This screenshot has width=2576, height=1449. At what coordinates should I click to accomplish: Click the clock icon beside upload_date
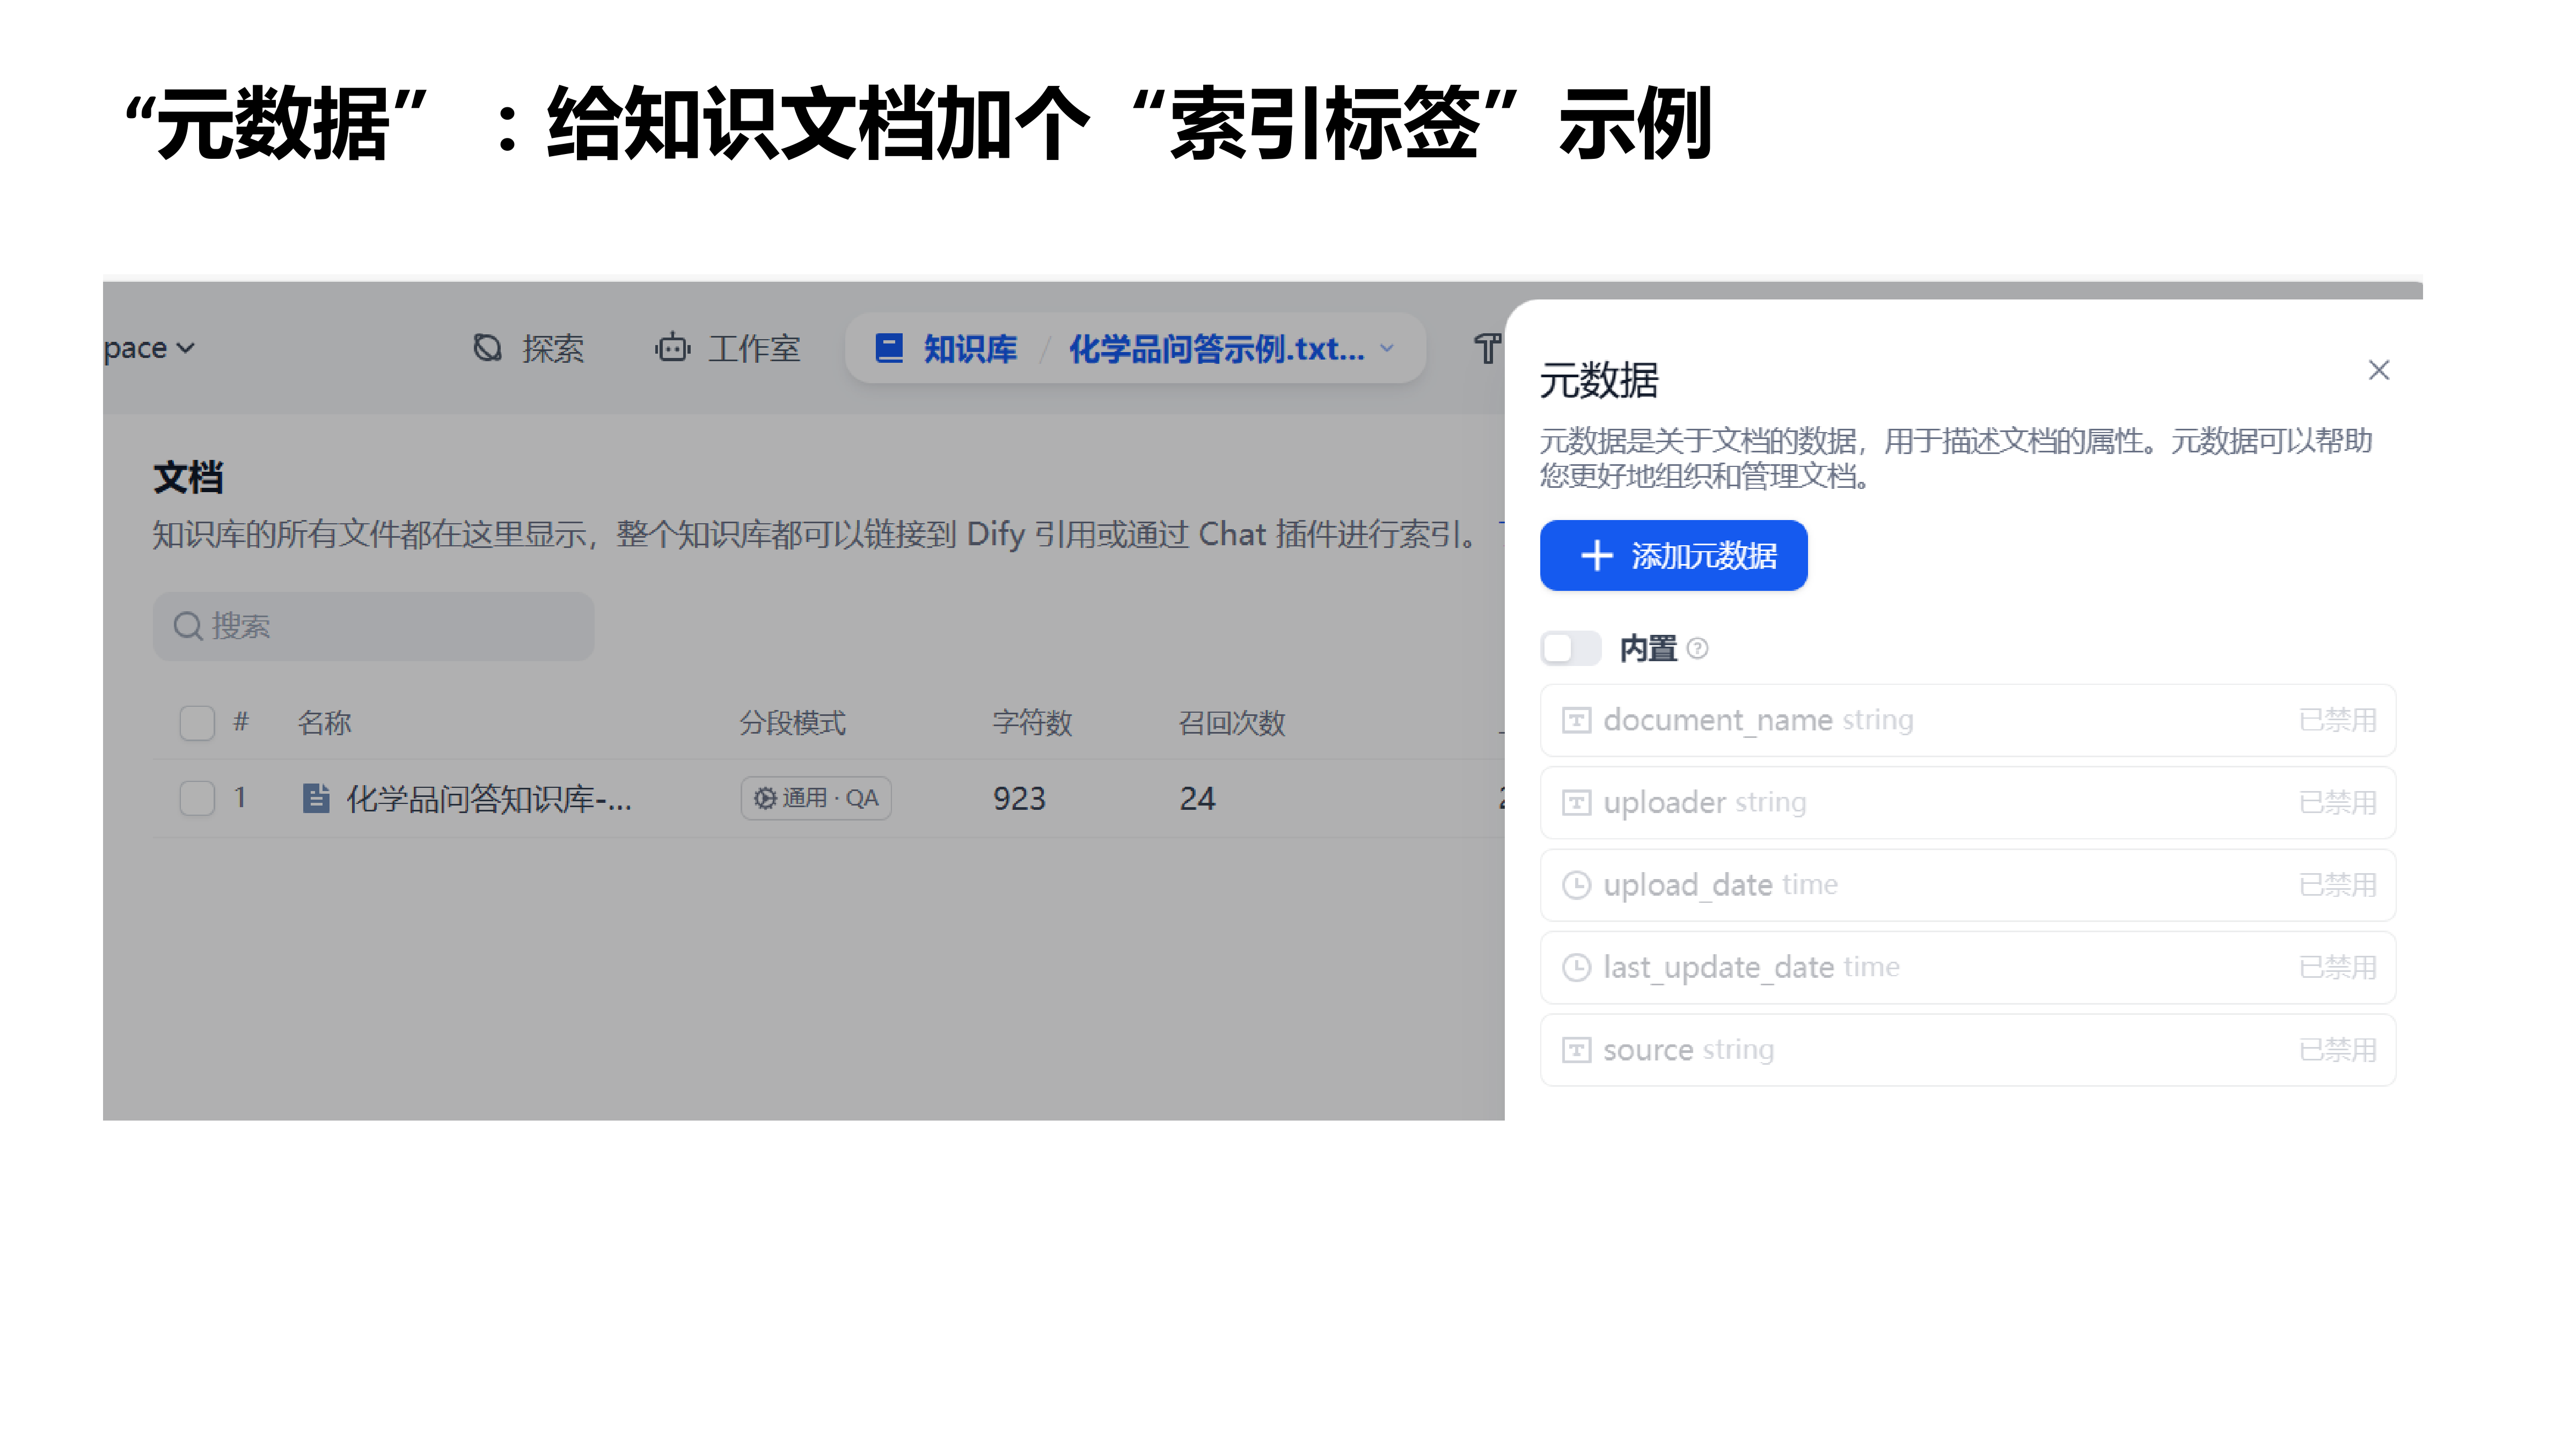coord(1576,884)
